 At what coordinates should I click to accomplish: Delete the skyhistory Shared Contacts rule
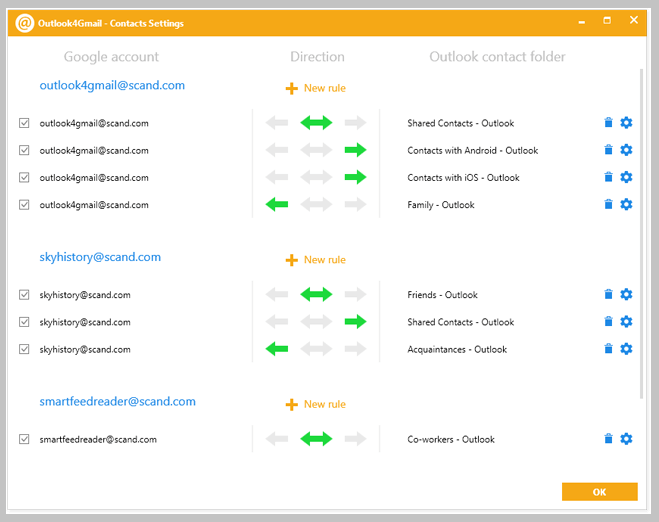point(608,322)
